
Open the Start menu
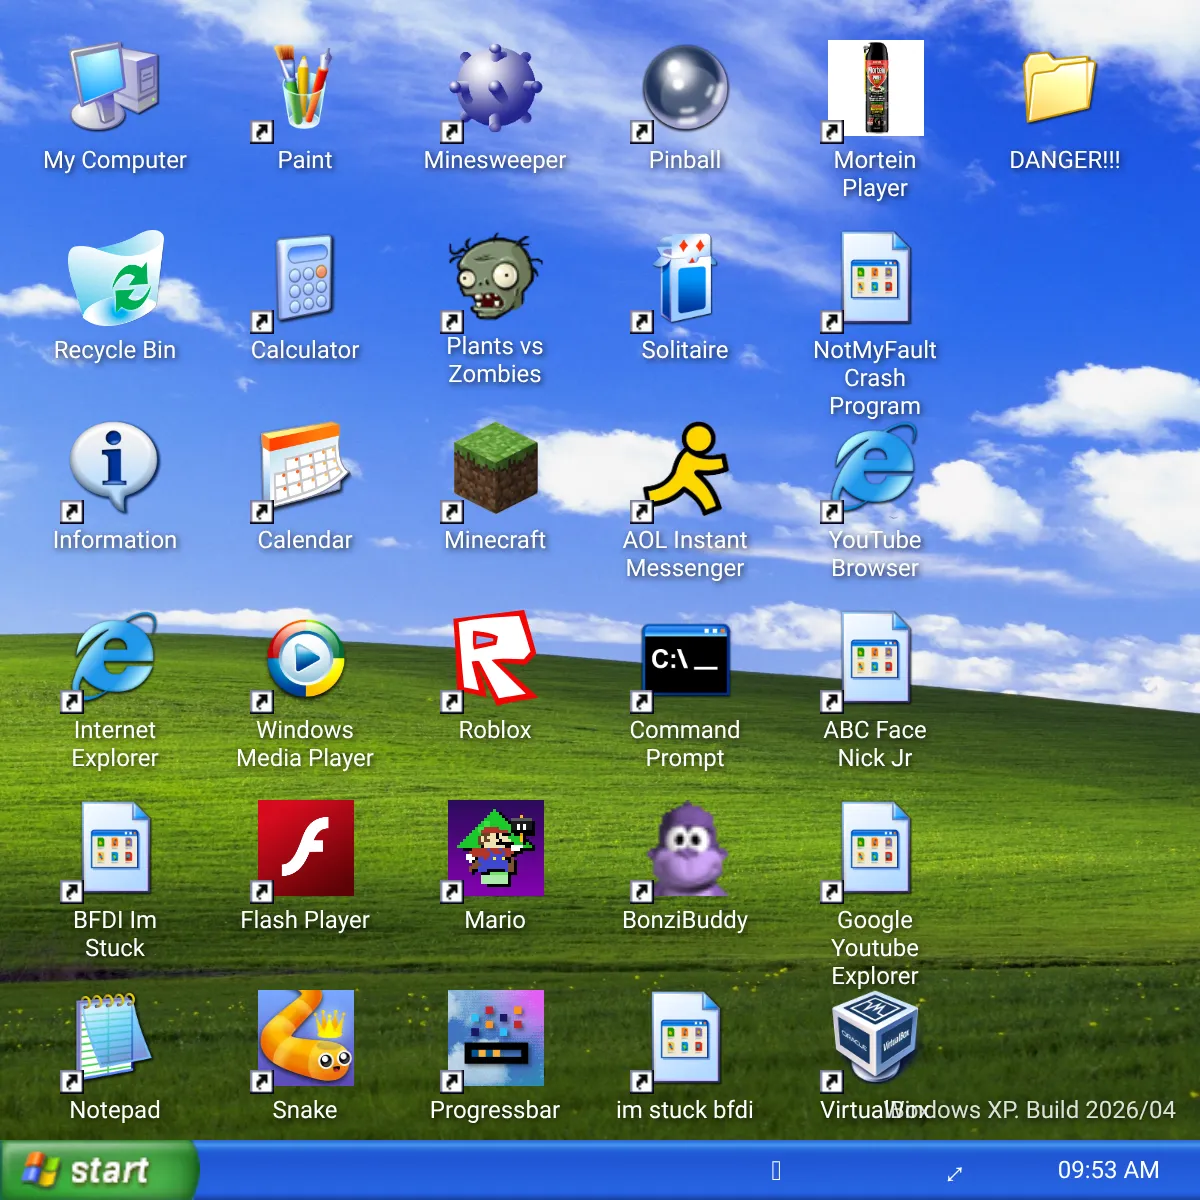pyautogui.click(x=98, y=1170)
